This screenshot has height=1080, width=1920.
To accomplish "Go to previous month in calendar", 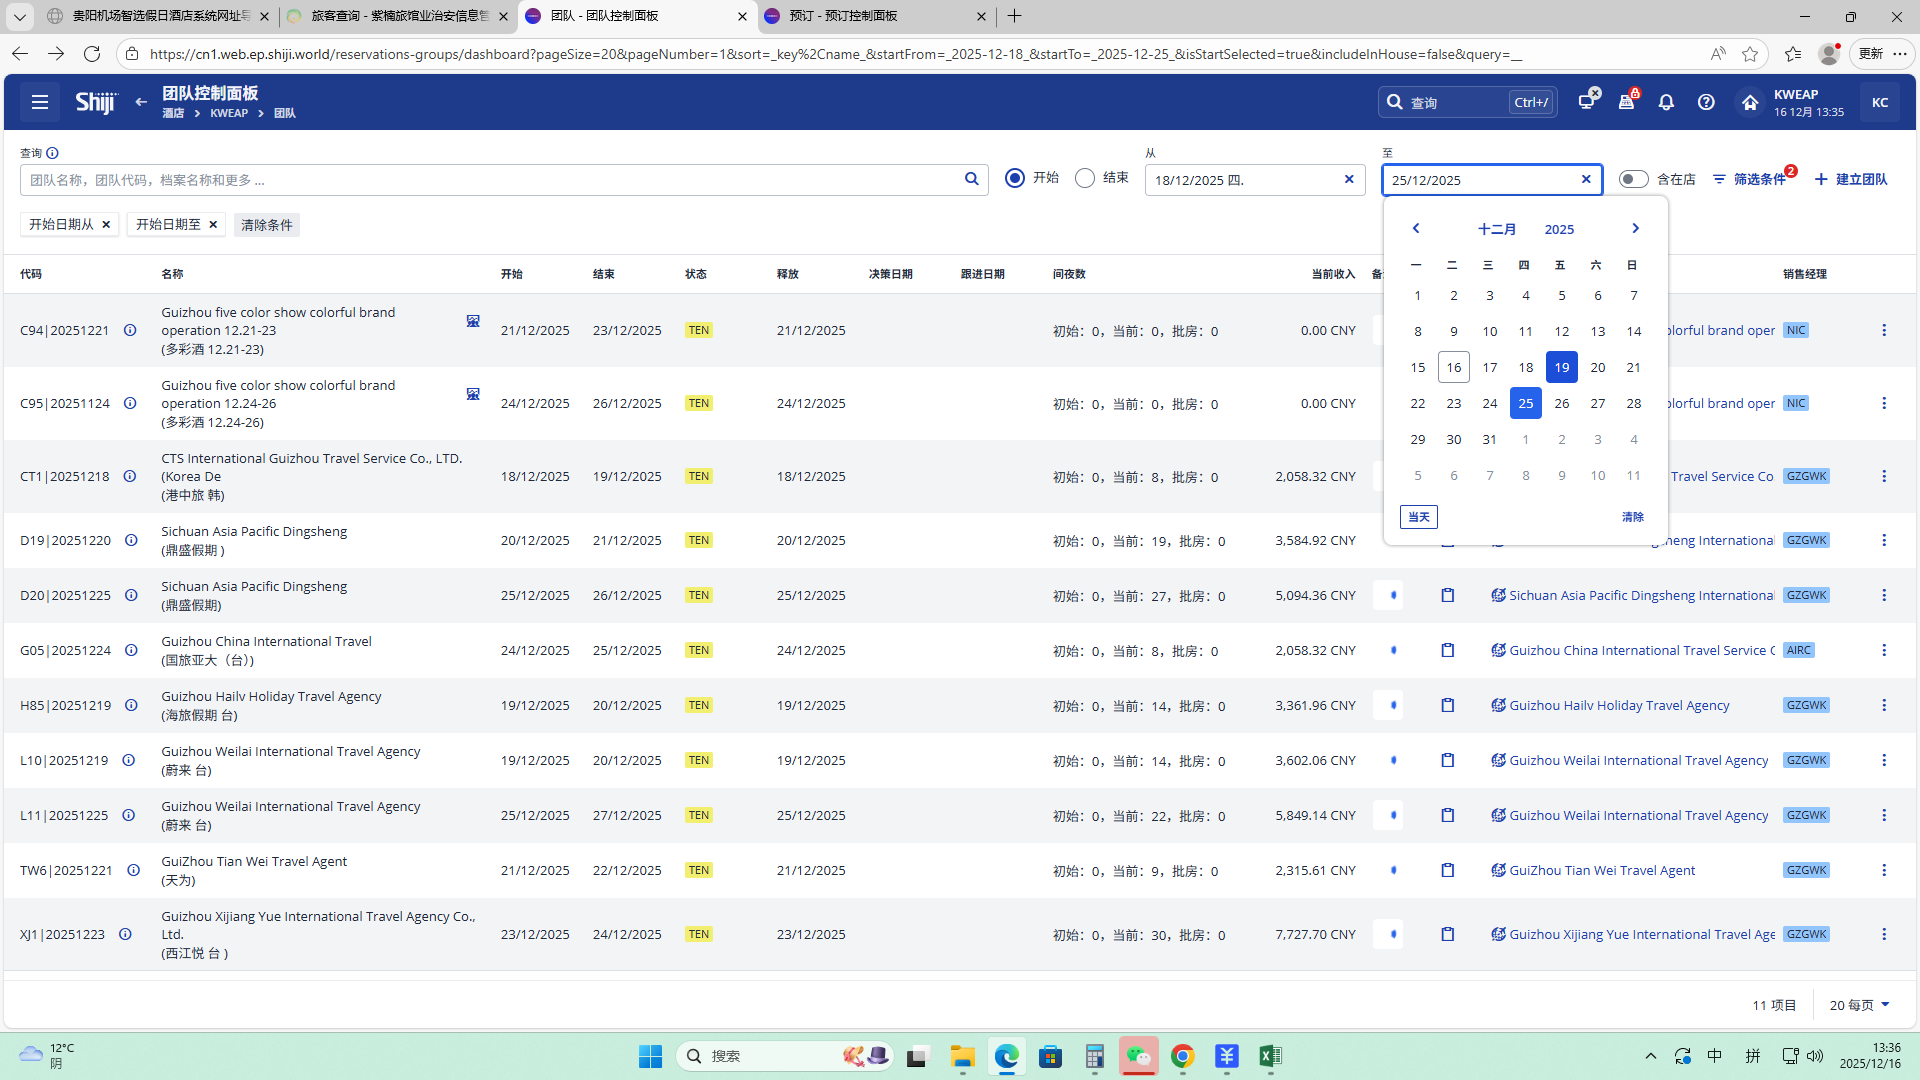I will pos(1416,229).
